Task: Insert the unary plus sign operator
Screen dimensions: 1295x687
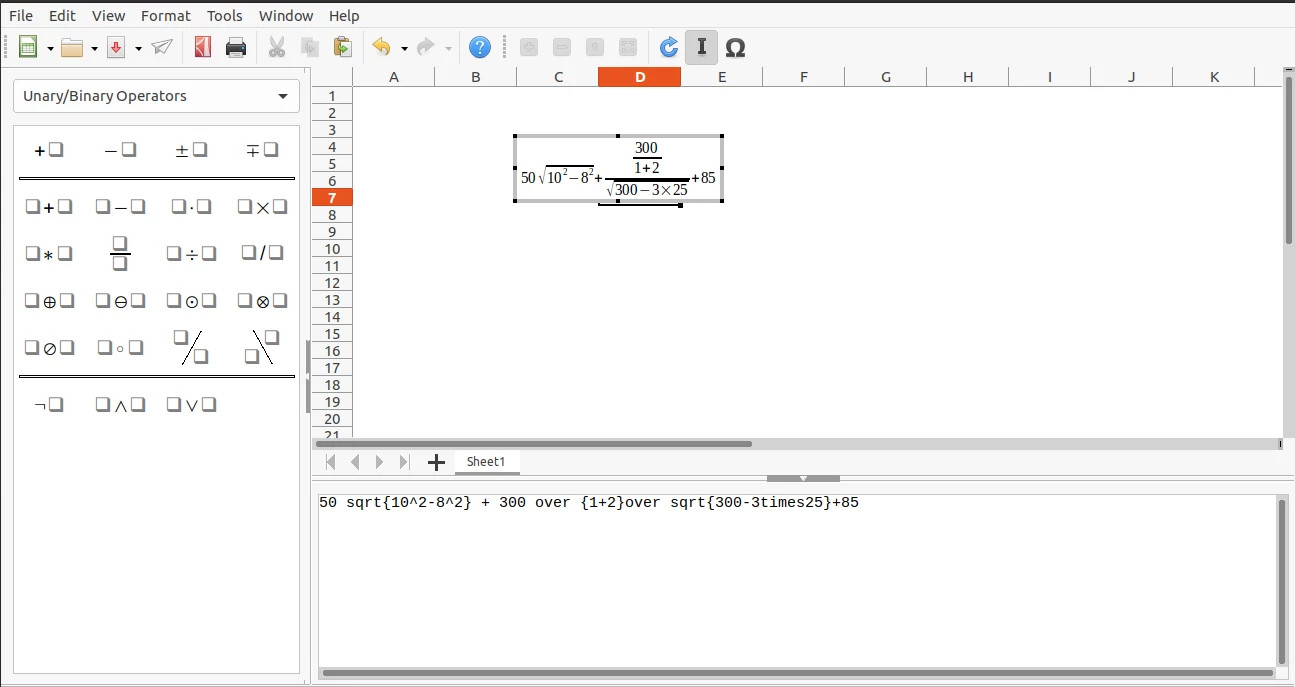Action: tap(49, 150)
